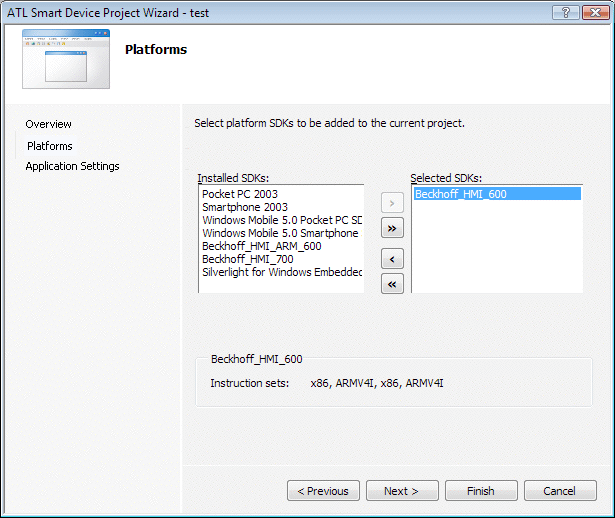Viewport: 615px width, 518px height.
Task: Choose Silverlight for Windows Embedded SDK
Action: pos(281,272)
